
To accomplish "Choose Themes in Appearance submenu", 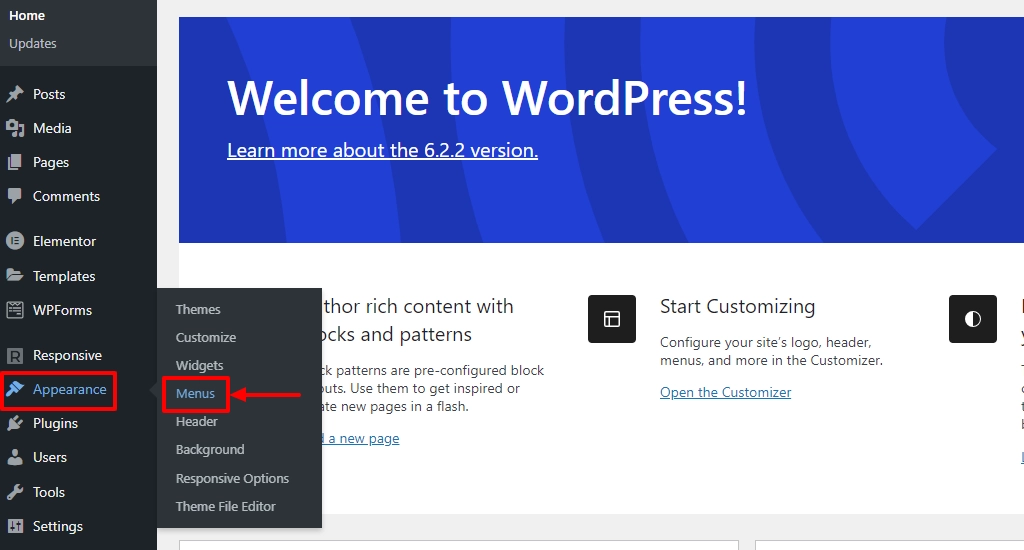I will coord(198,309).
